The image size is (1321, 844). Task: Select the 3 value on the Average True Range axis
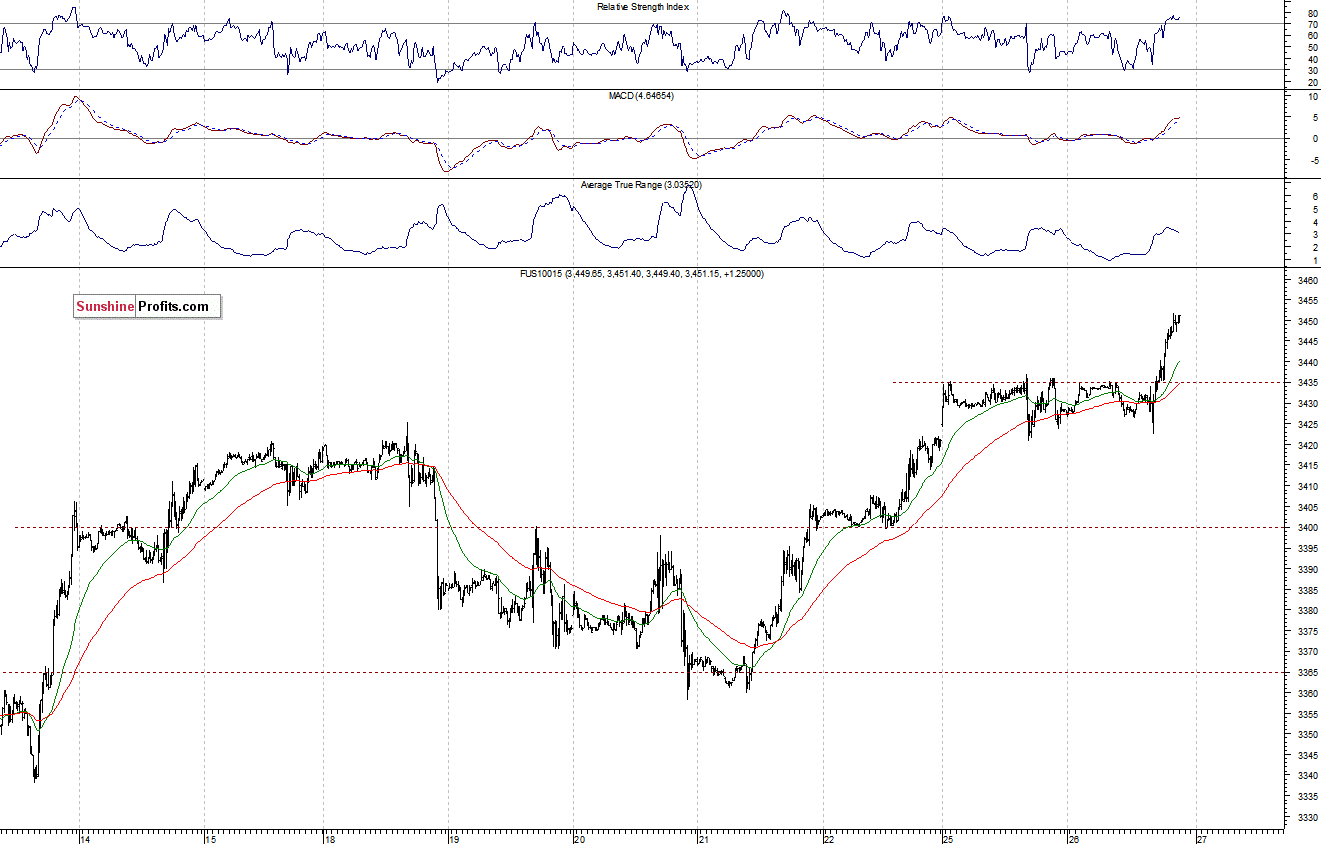[1314, 235]
